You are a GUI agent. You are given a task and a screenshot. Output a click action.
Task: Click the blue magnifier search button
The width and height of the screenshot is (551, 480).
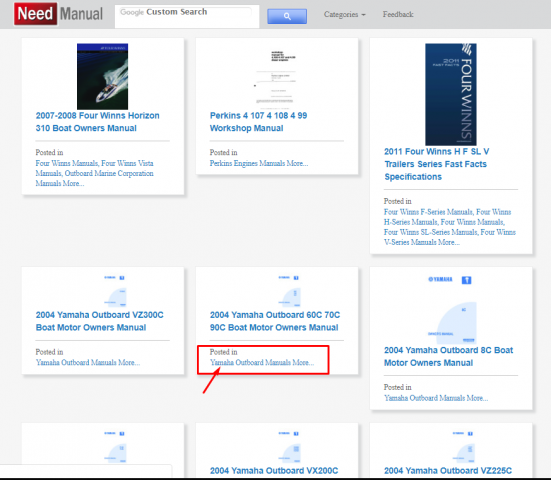(x=287, y=16)
